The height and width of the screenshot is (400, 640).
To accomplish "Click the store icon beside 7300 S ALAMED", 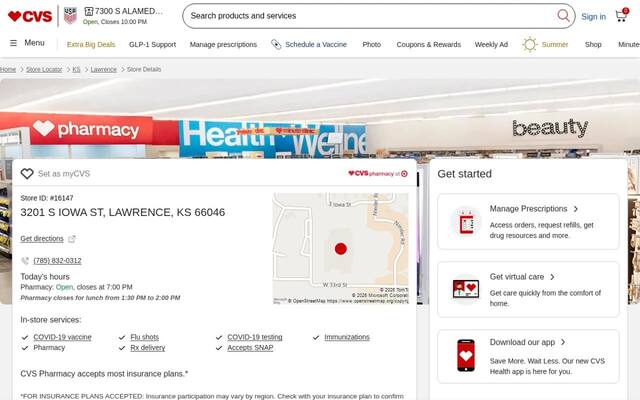I will (x=89, y=11).
